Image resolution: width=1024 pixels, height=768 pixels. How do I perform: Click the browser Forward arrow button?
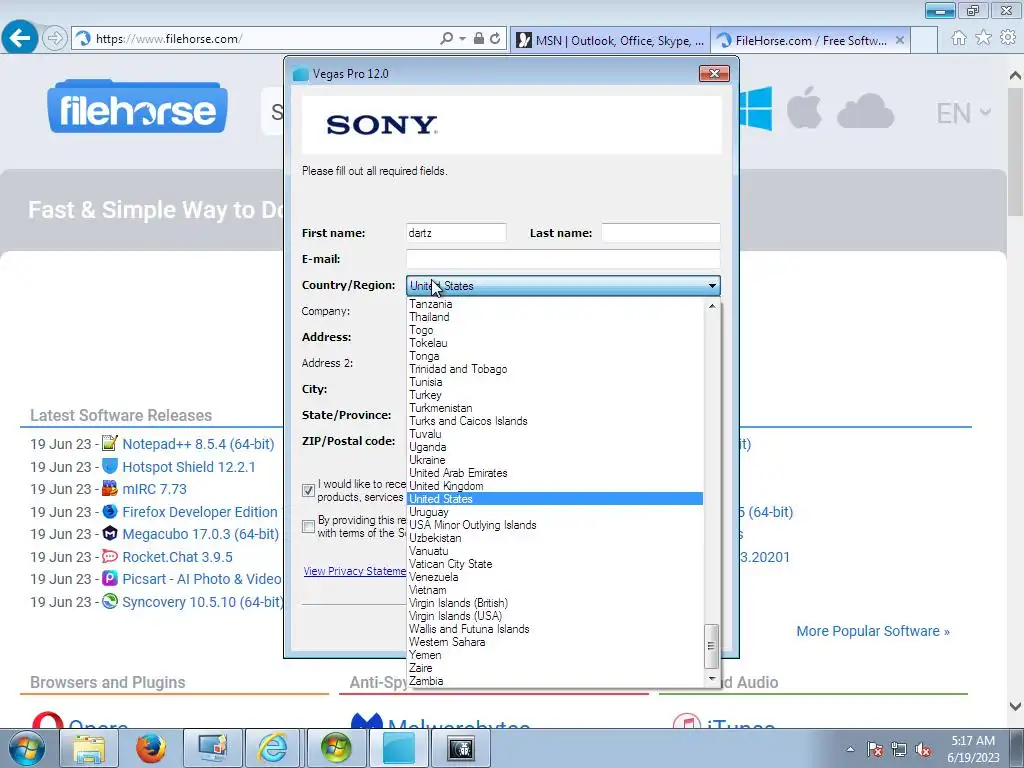click(55, 39)
